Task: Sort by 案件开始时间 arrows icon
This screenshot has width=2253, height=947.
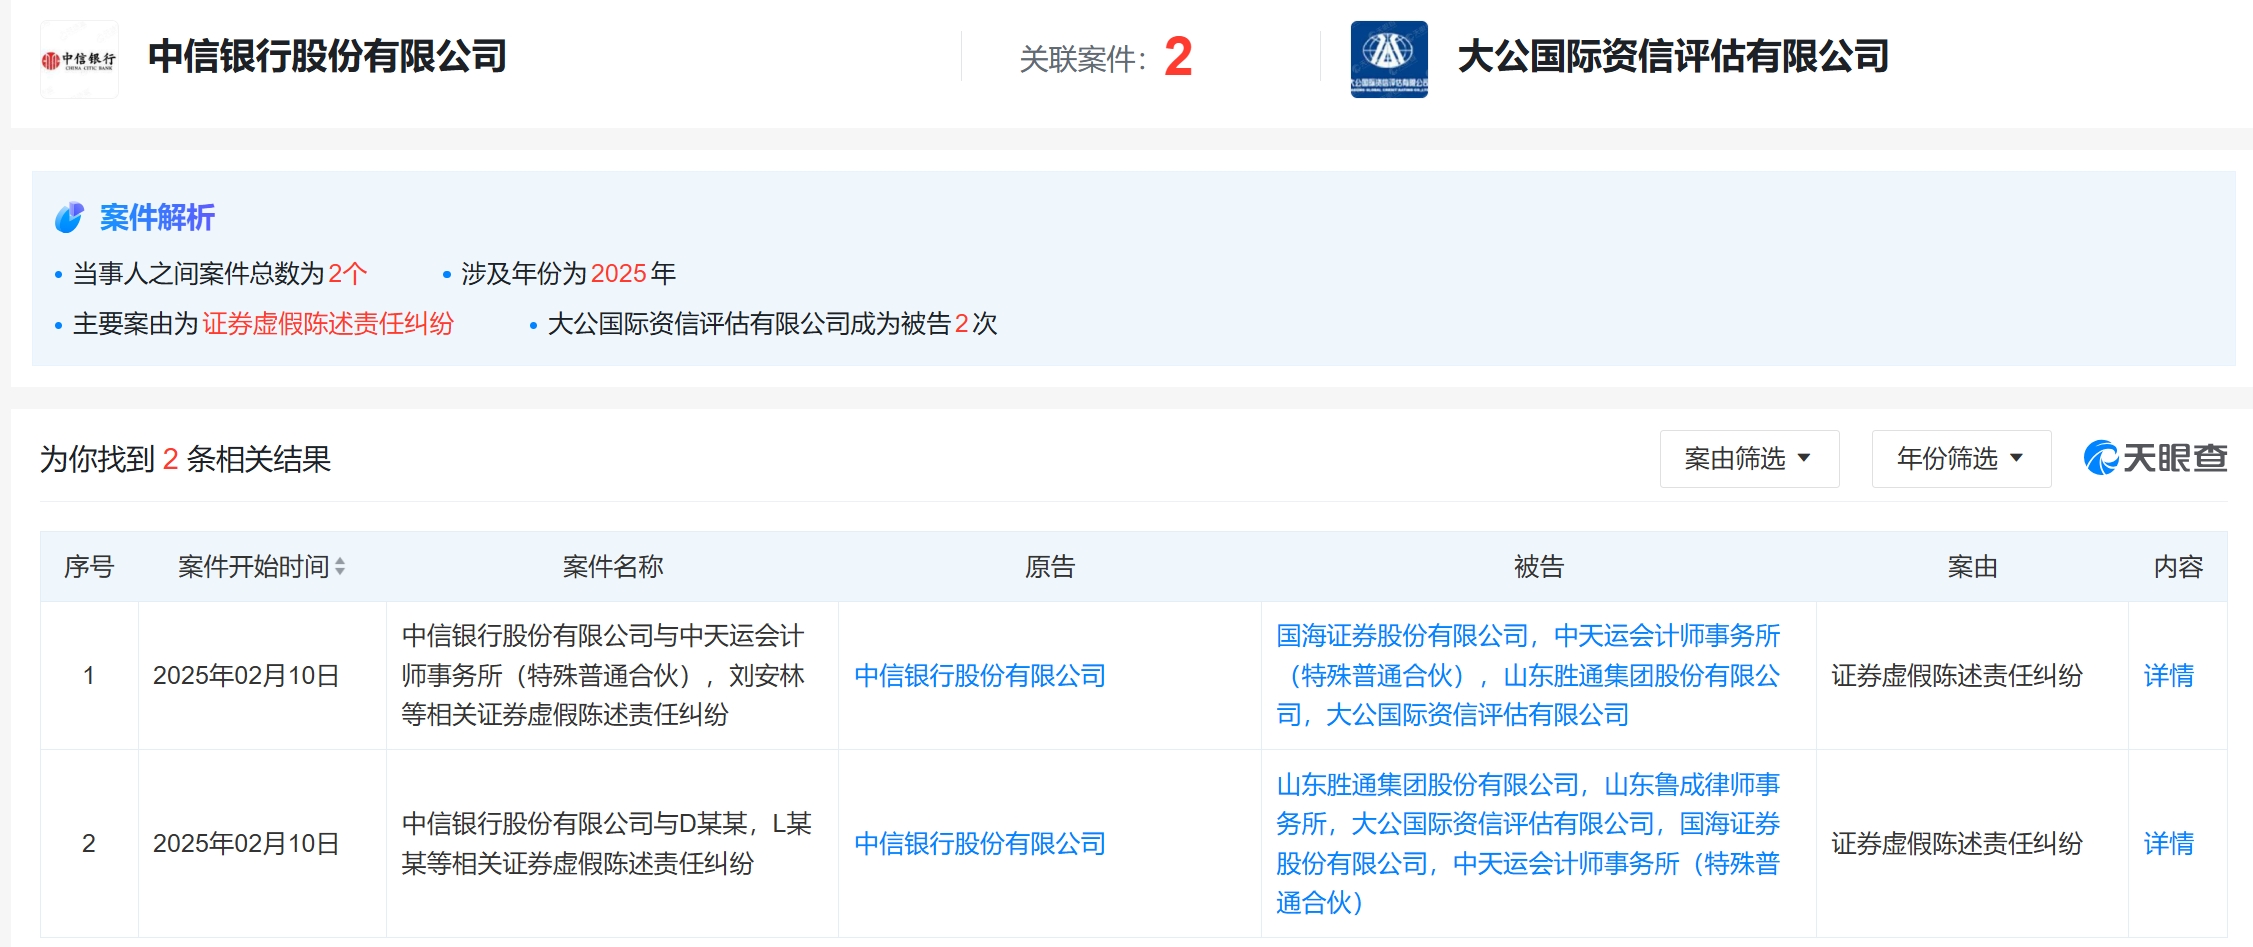Action: pyautogui.click(x=340, y=567)
